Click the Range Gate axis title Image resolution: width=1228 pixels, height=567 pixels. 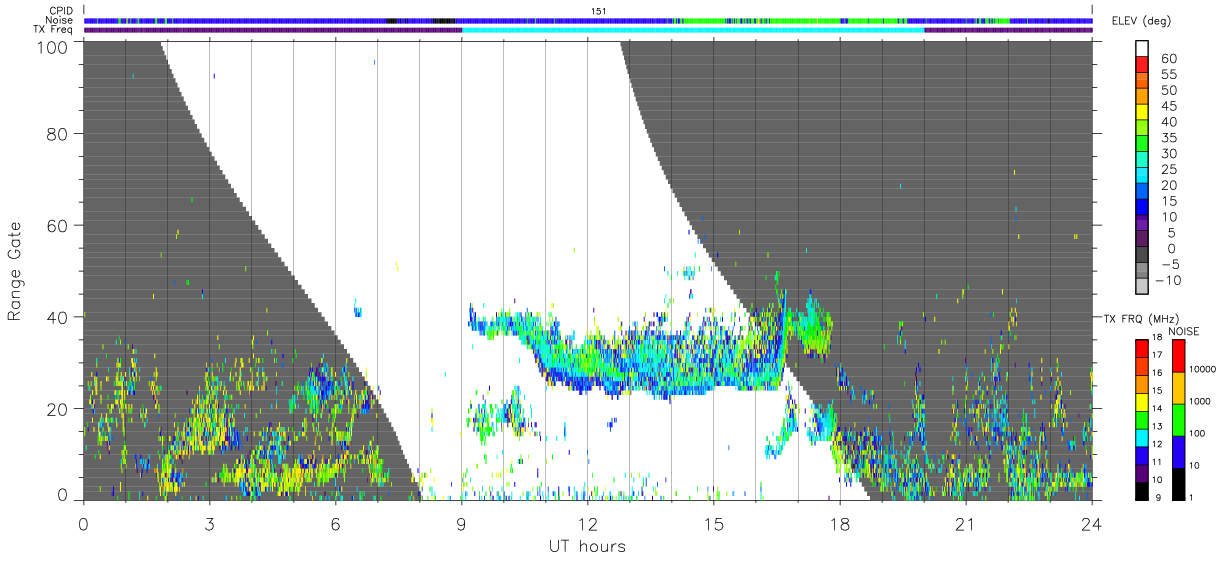coord(16,270)
